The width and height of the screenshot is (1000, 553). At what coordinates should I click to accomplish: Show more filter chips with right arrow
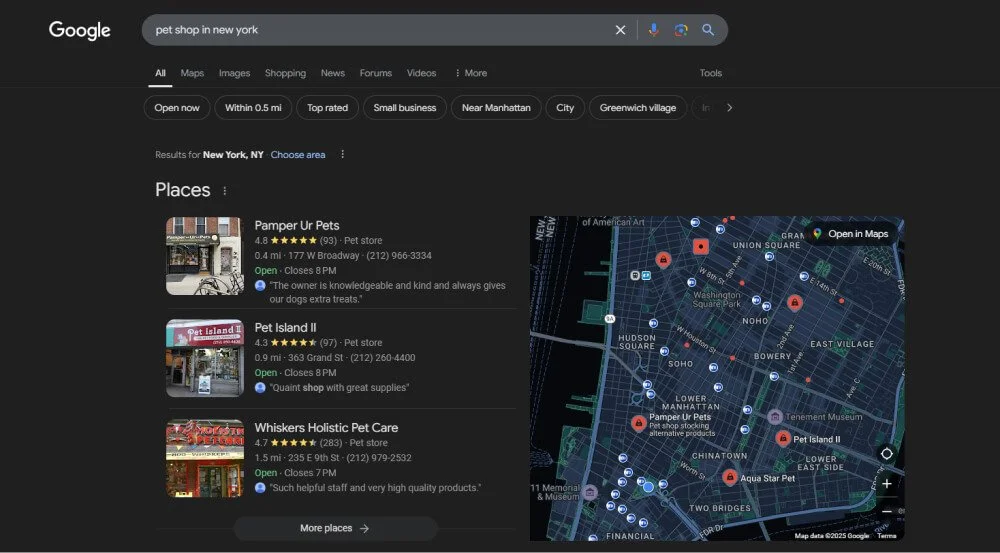tap(730, 108)
